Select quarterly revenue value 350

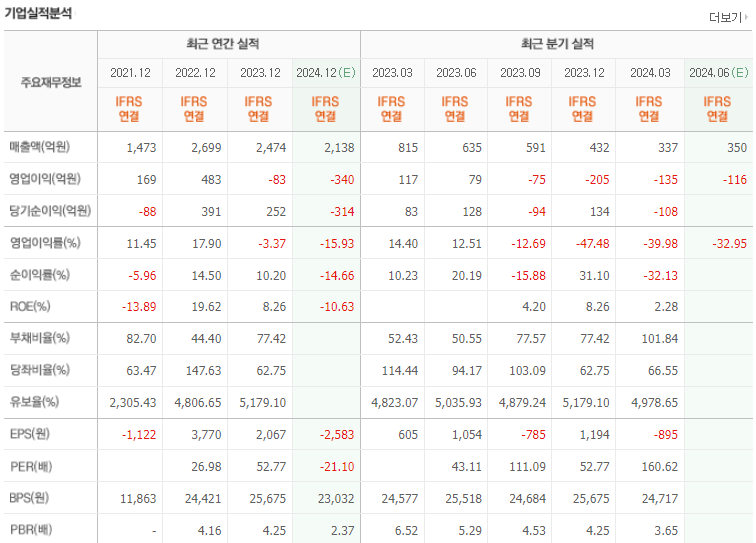click(737, 148)
